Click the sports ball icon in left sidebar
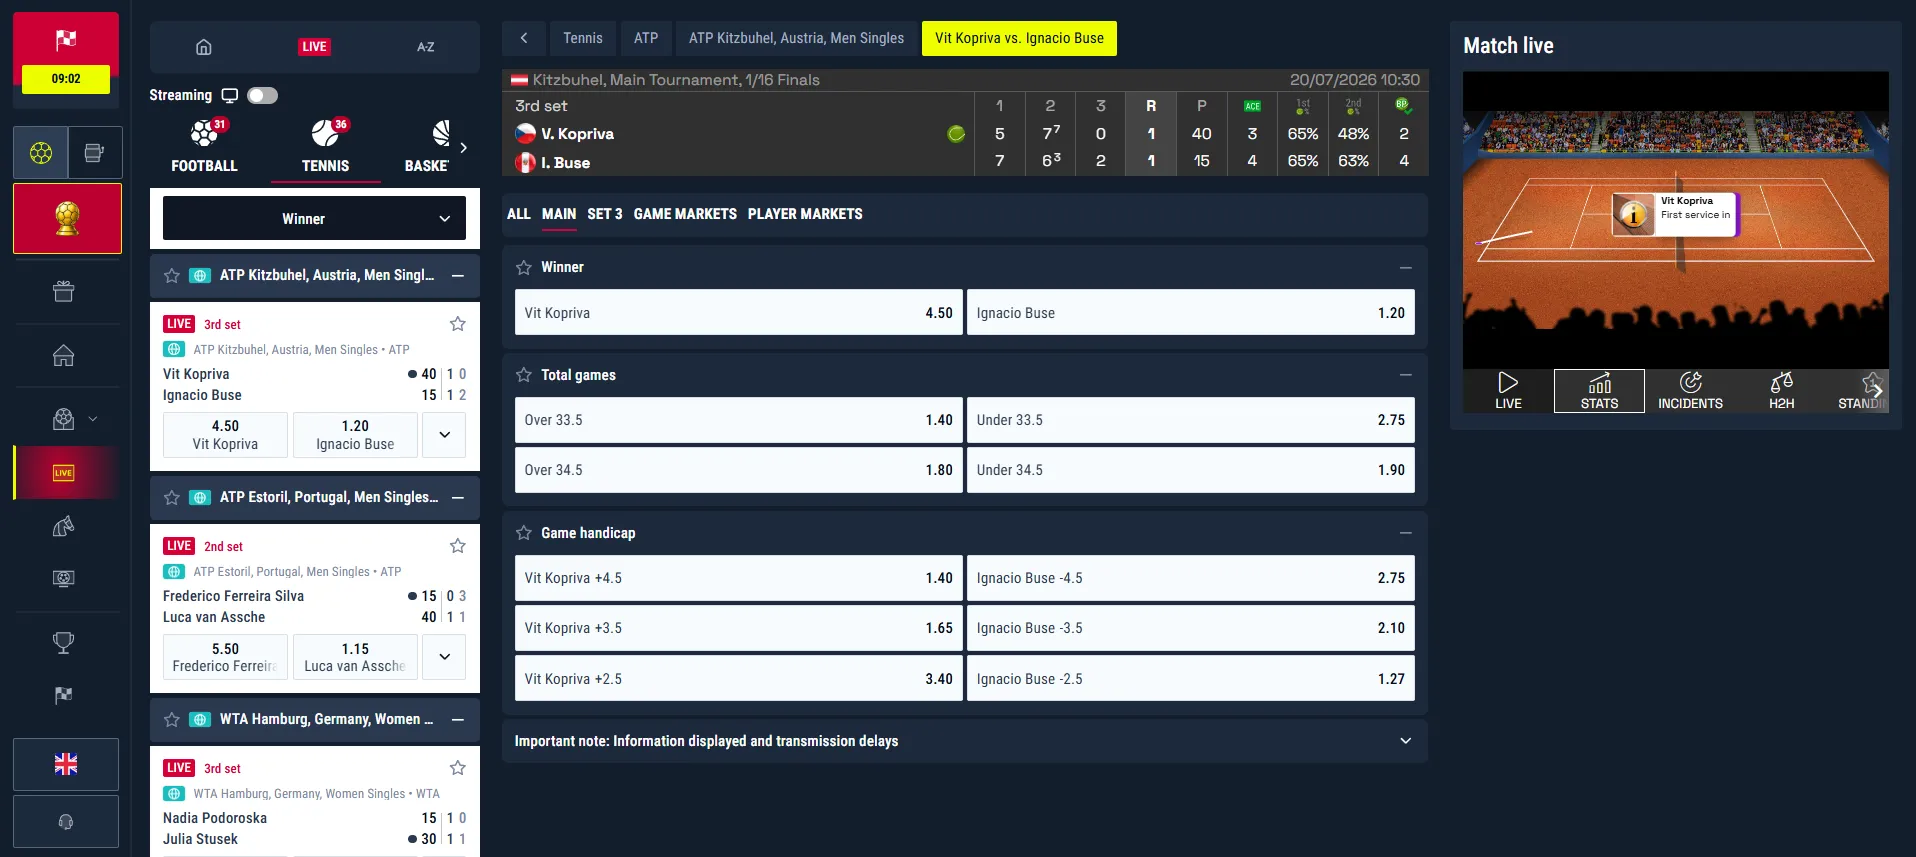Screen dimensions: 1916x857 click(41, 153)
